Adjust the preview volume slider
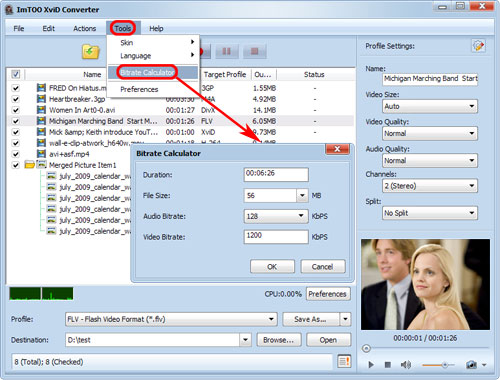Viewport: 500px width, 380px height. click(x=444, y=365)
